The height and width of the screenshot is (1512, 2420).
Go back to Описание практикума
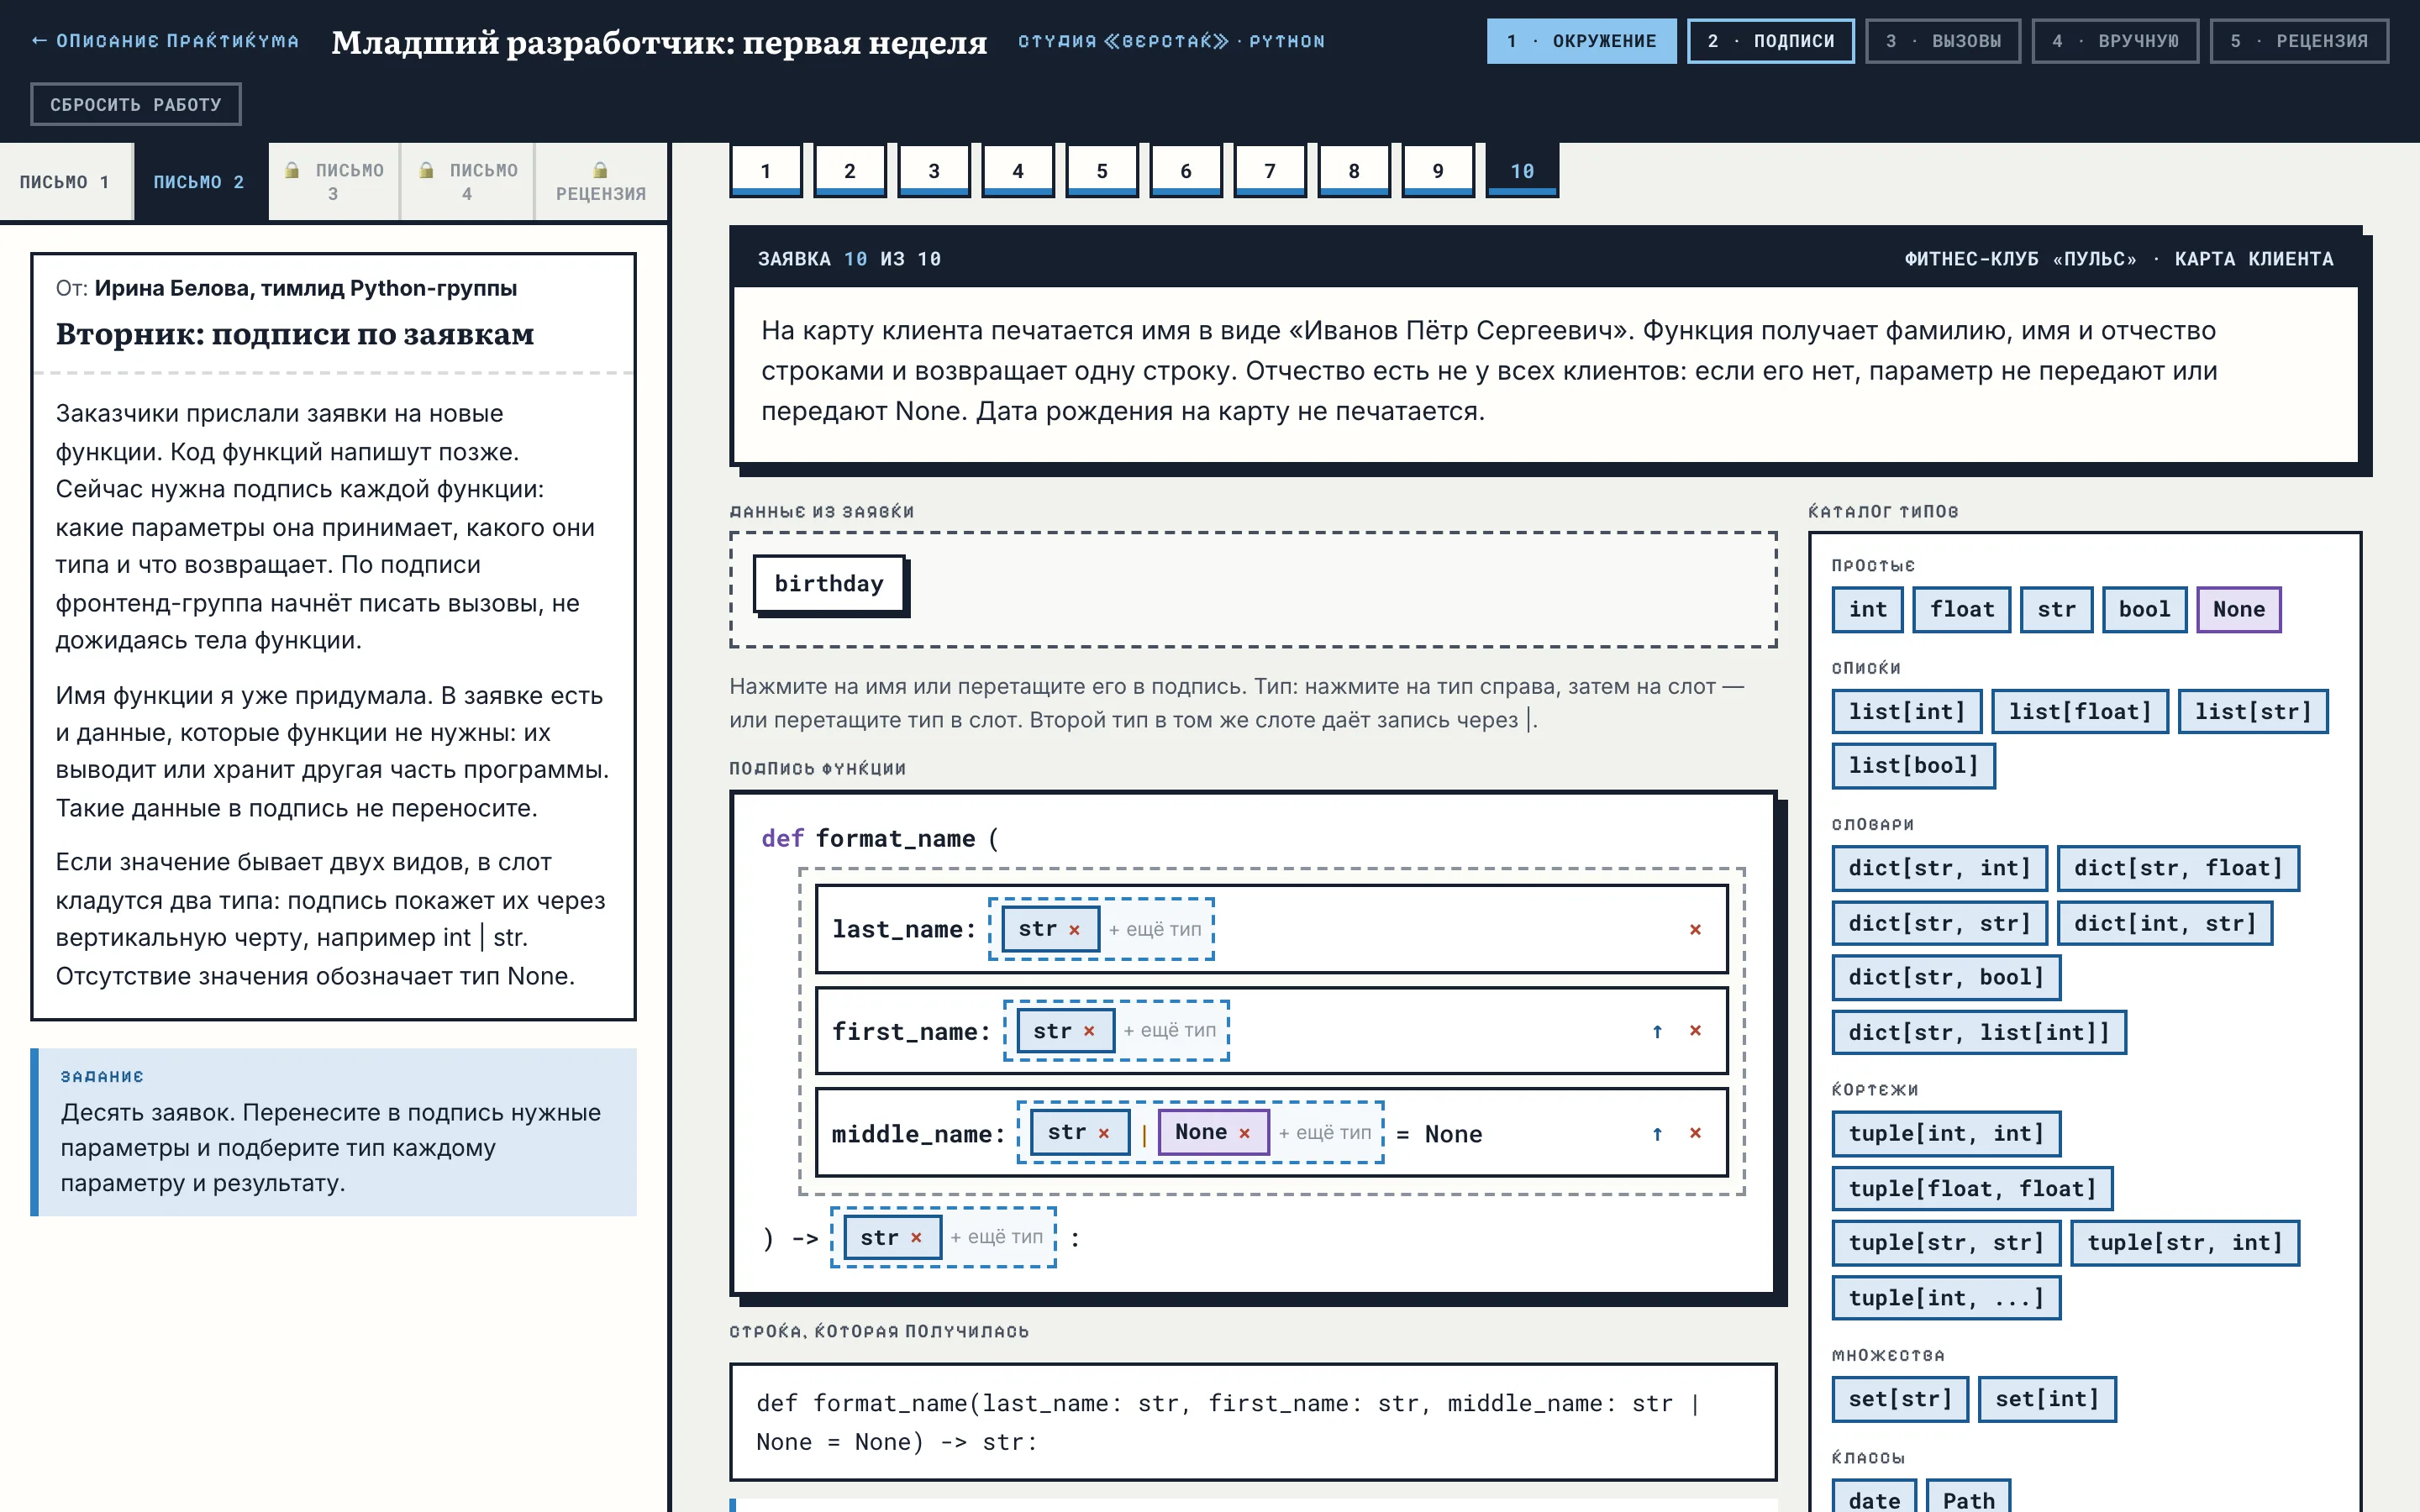[x=165, y=41]
